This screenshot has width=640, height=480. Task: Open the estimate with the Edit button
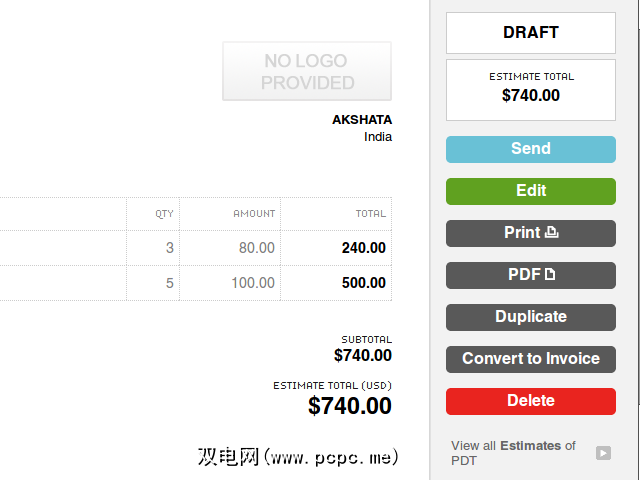tap(531, 191)
